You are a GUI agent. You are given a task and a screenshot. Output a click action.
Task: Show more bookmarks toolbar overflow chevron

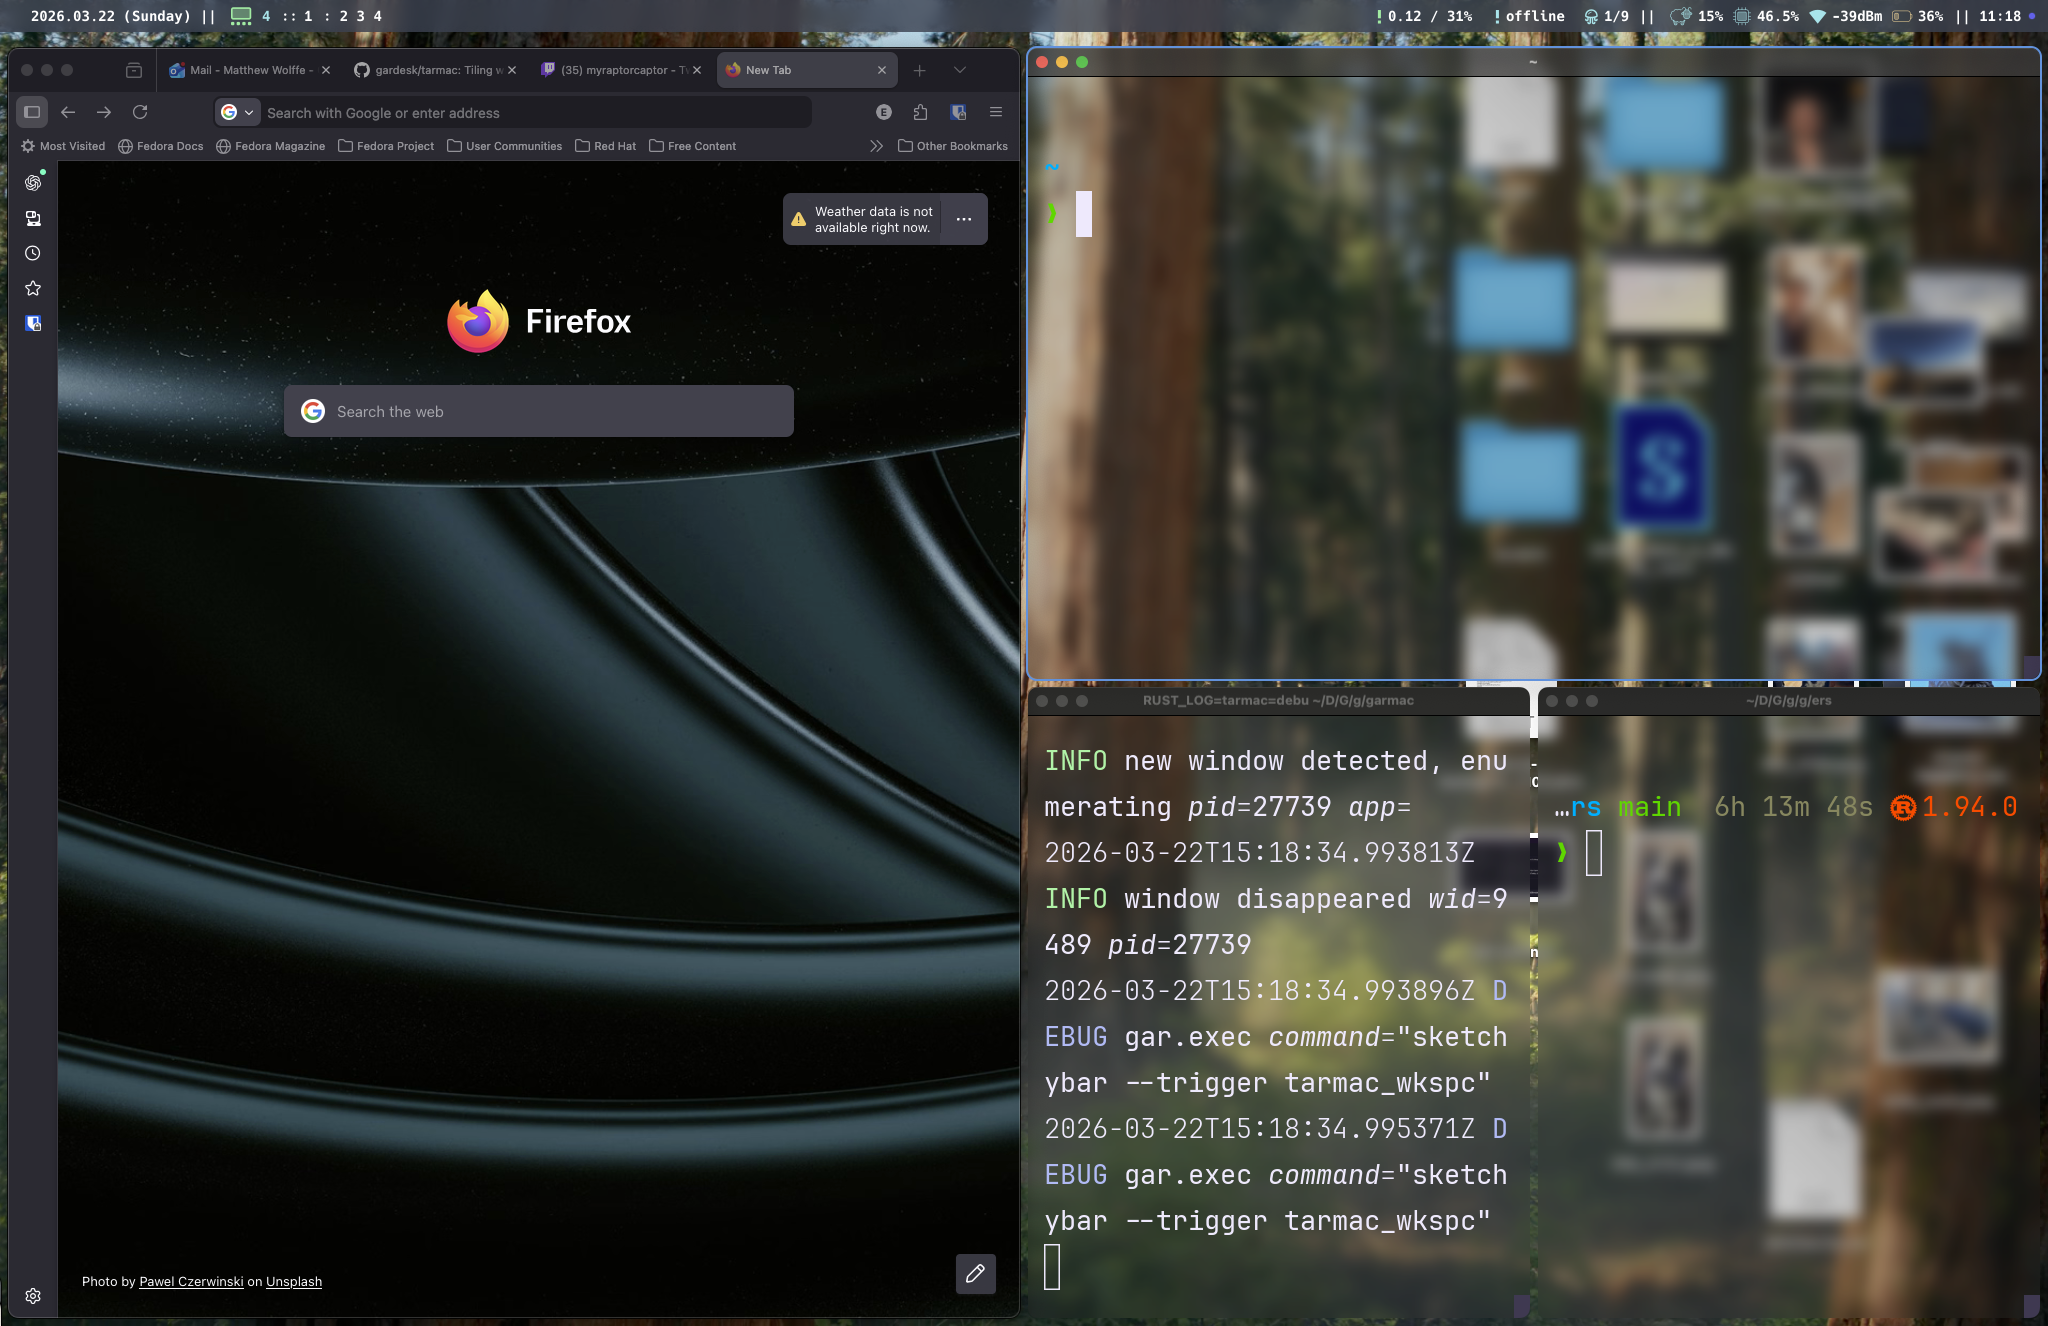coord(876,146)
